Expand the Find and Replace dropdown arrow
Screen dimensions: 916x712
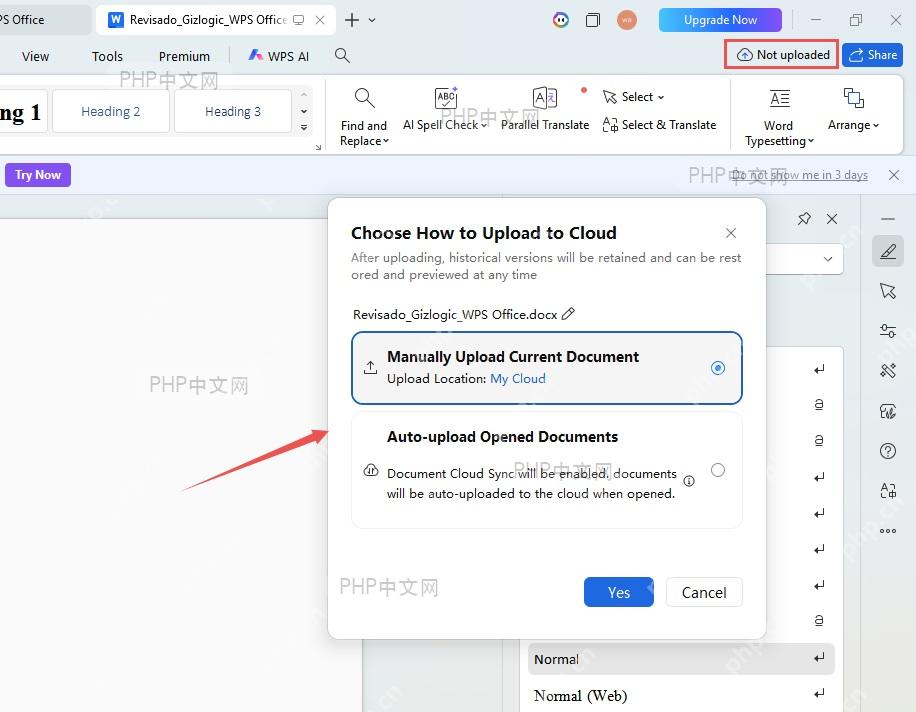(x=386, y=141)
